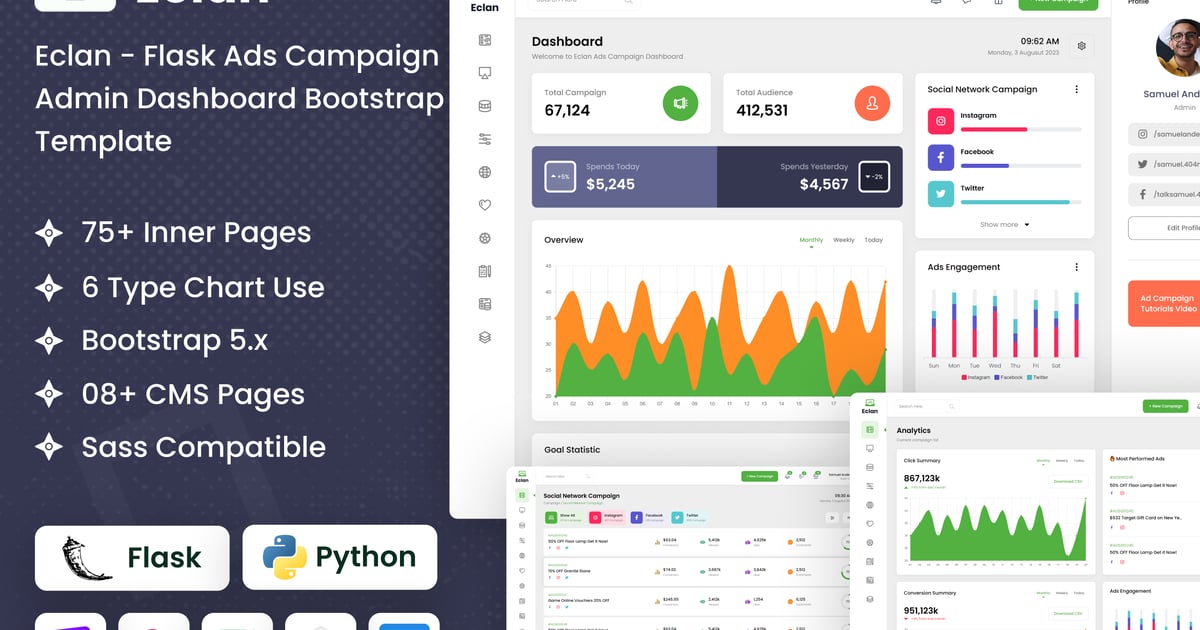Click the Eclan logo text in main sidebar
The width and height of the screenshot is (1200, 630).
pyautogui.click(x=485, y=8)
